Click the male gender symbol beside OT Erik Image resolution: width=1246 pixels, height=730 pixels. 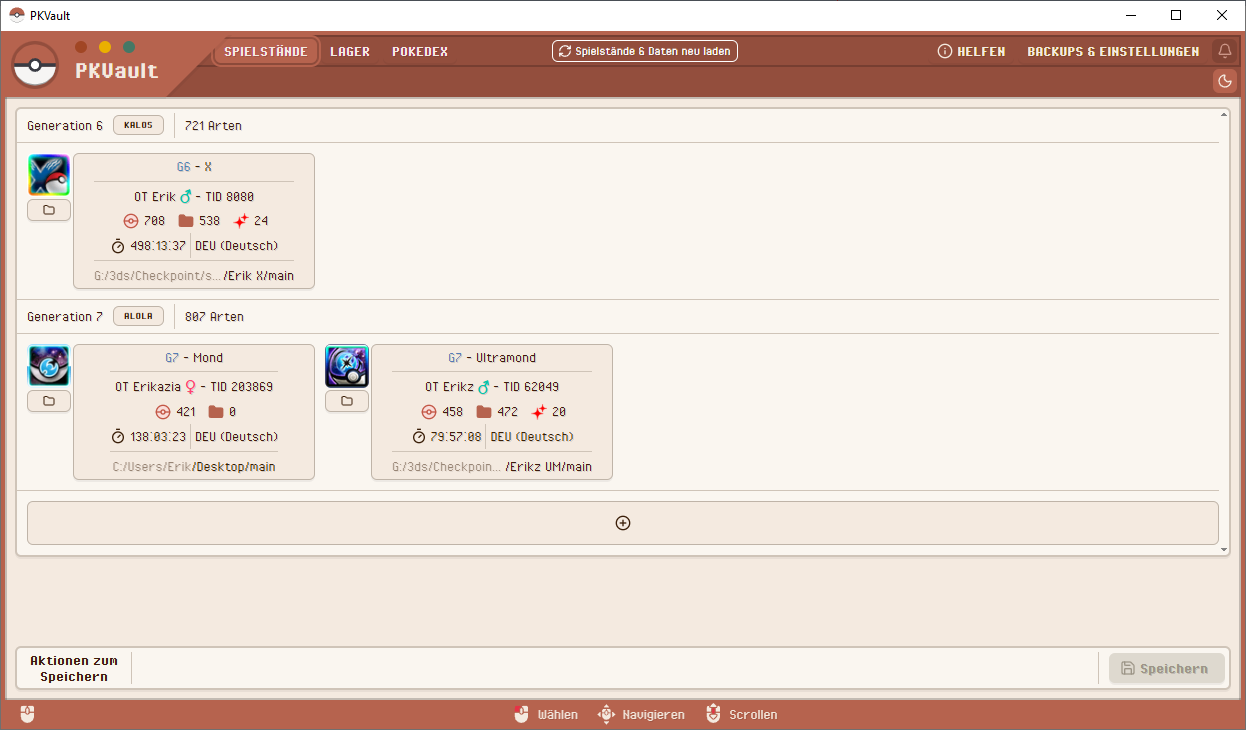(185, 196)
